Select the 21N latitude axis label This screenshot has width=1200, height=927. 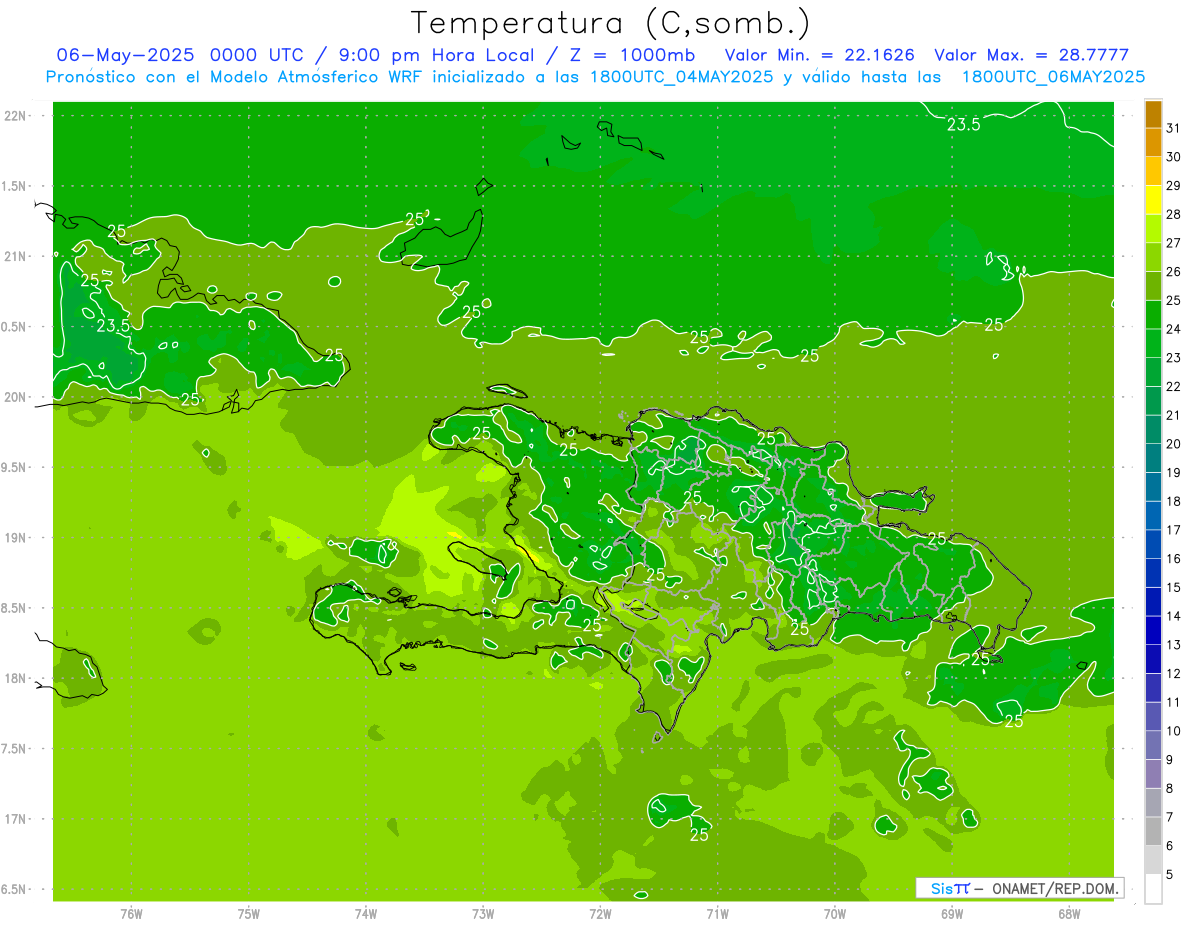pos(16,256)
